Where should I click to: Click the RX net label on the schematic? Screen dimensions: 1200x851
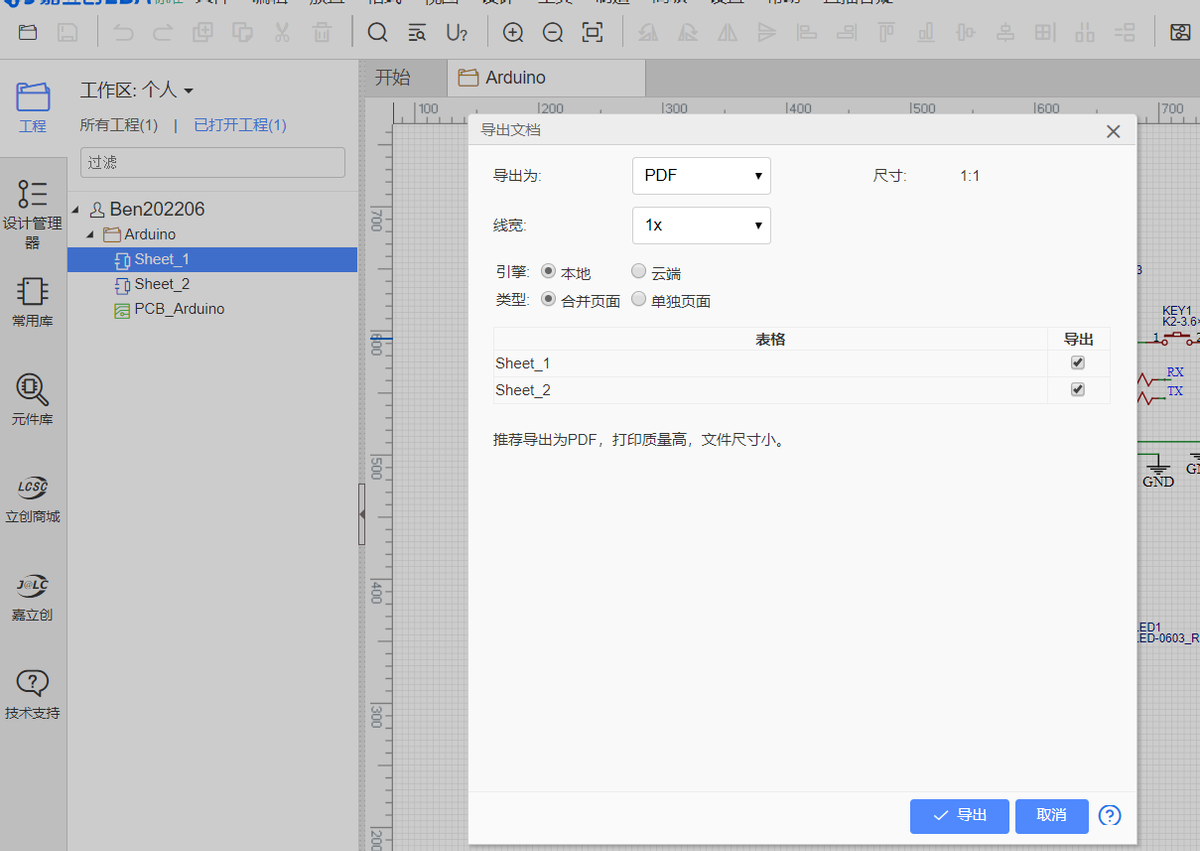(x=1175, y=372)
